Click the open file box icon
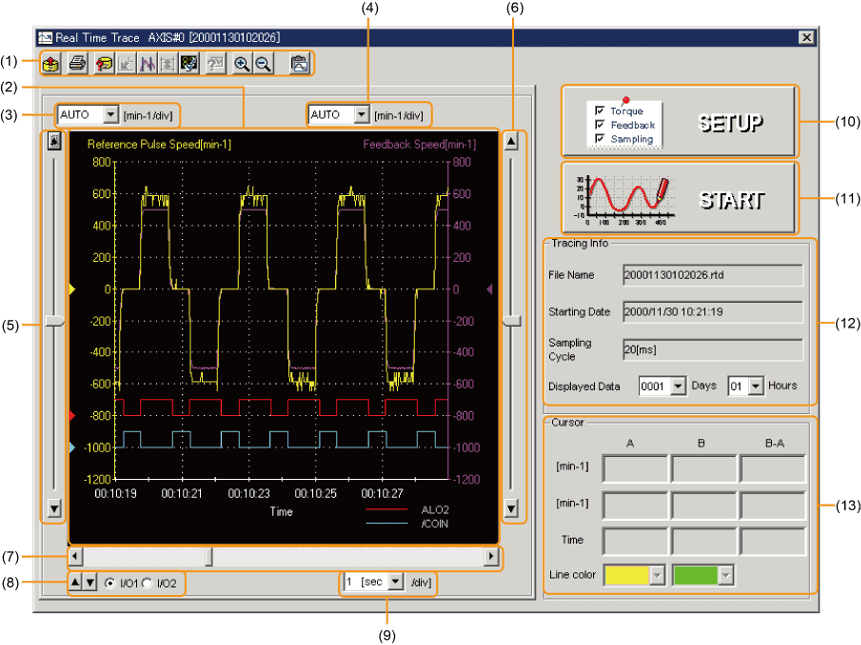Screen dimensions: 861x645 click(50, 63)
